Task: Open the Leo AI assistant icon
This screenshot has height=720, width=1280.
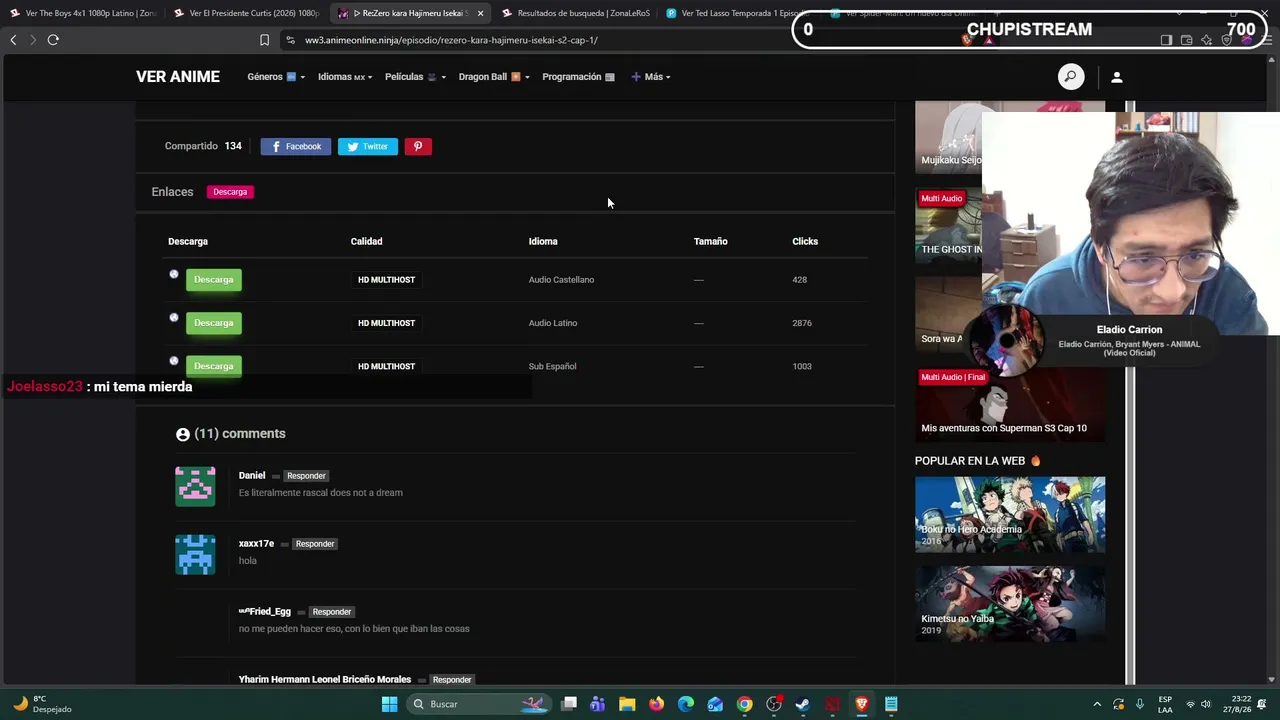Action: (1207, 40)
